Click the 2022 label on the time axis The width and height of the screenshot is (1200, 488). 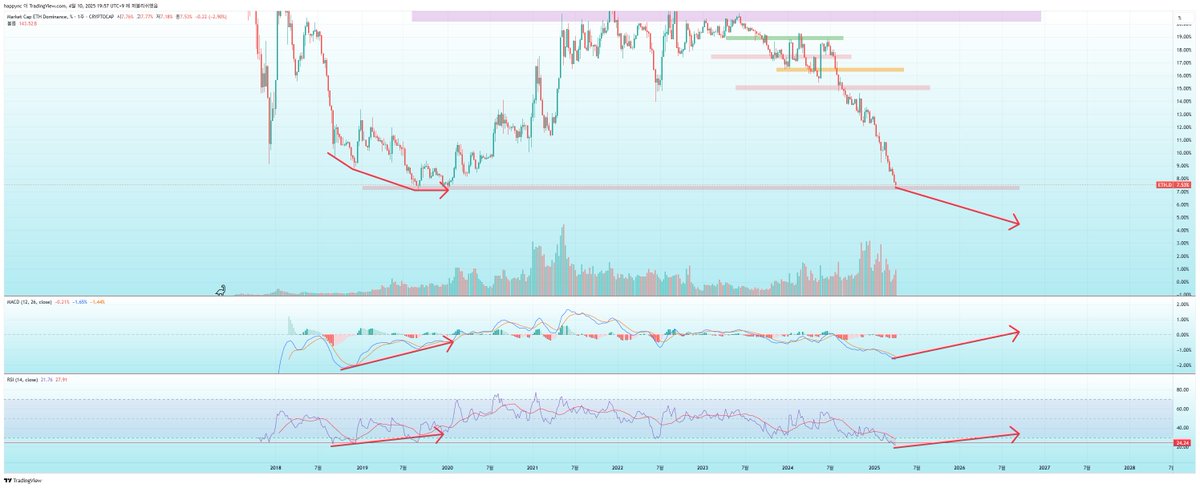click(617, 466)
